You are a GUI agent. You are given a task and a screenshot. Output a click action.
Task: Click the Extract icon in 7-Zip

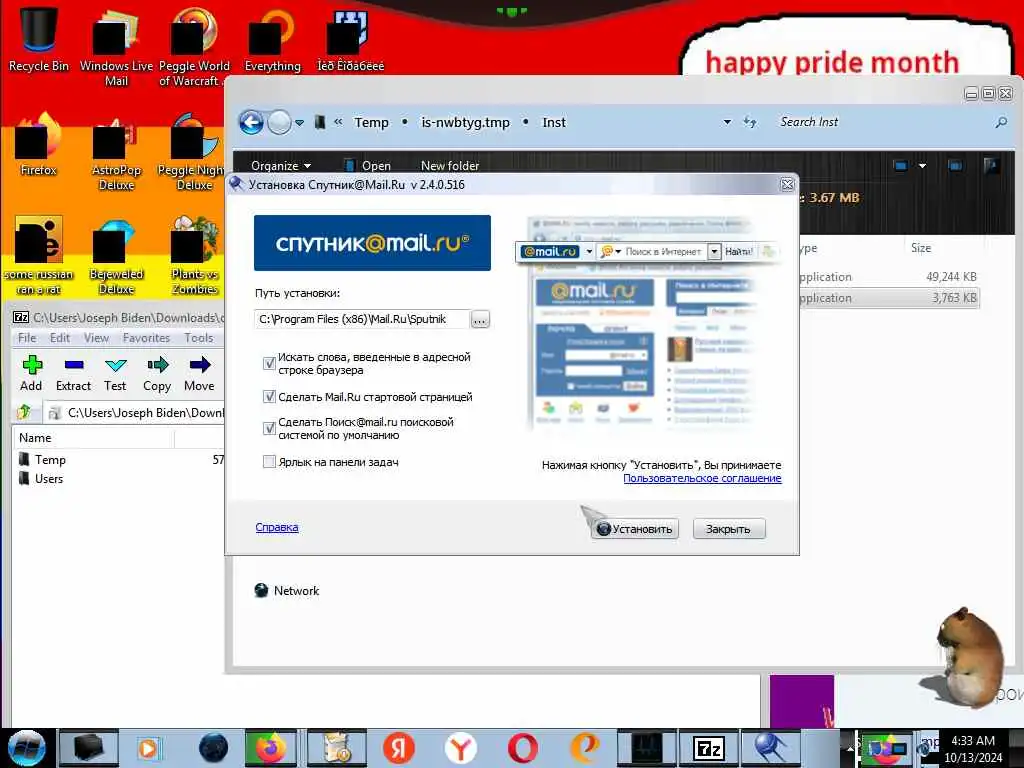(x=73, y=373)
